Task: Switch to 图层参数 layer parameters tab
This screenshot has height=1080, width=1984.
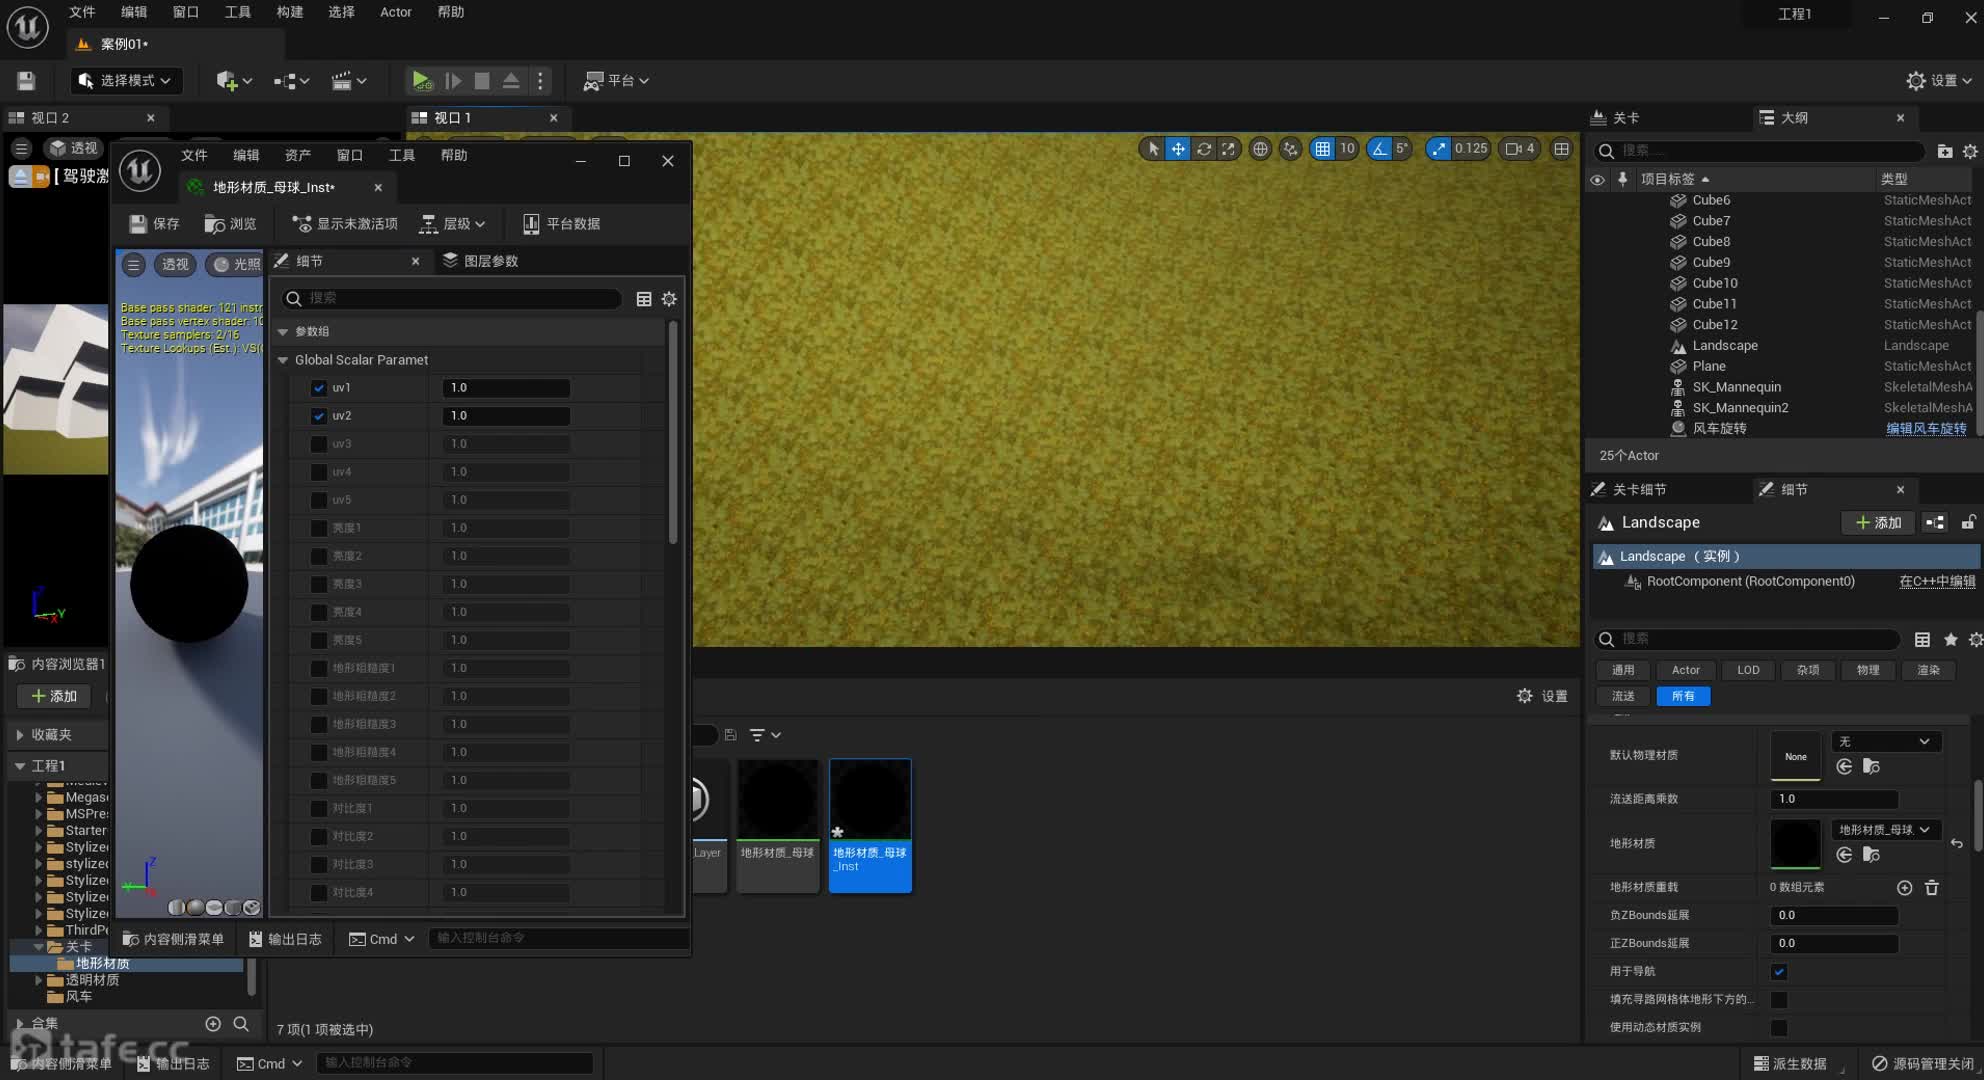Action: click(480, 261)
